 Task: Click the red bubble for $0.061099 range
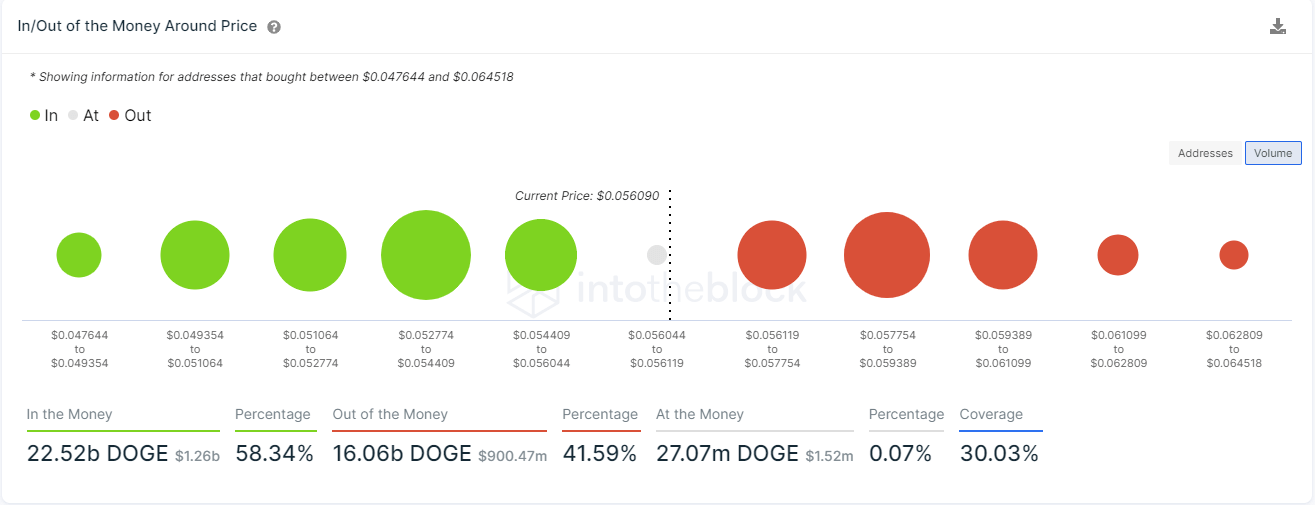[1118, 255]
